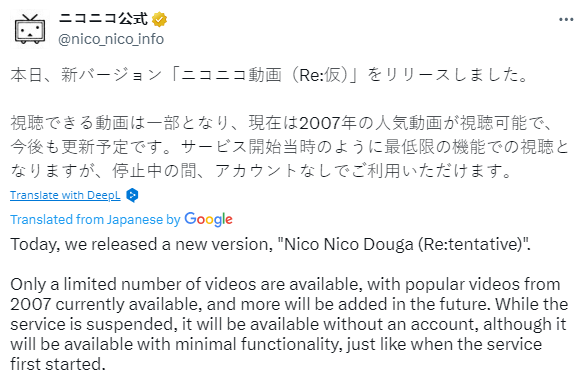Click the English sentence starting with Today
The width and height of the screenshot is (583, 391).
[x=270, y=245]
